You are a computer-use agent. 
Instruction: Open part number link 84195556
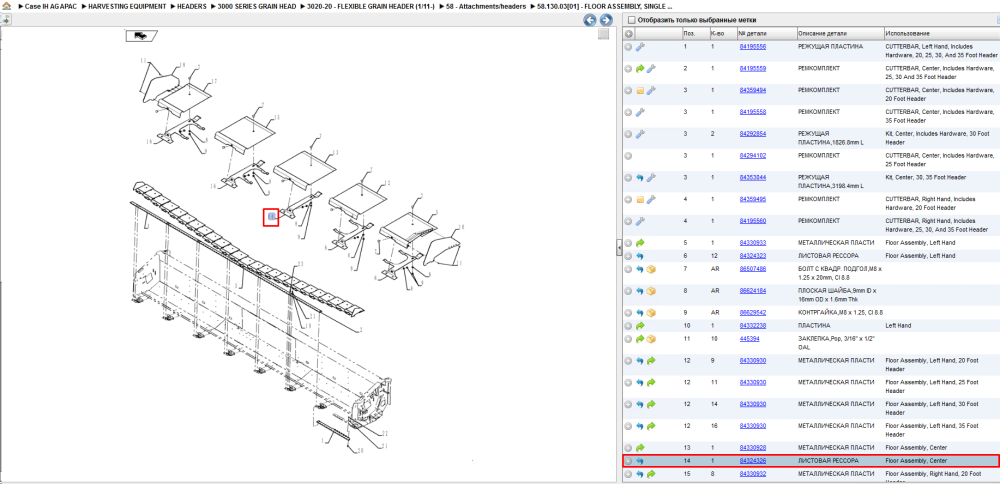click(x=753, y=47)
